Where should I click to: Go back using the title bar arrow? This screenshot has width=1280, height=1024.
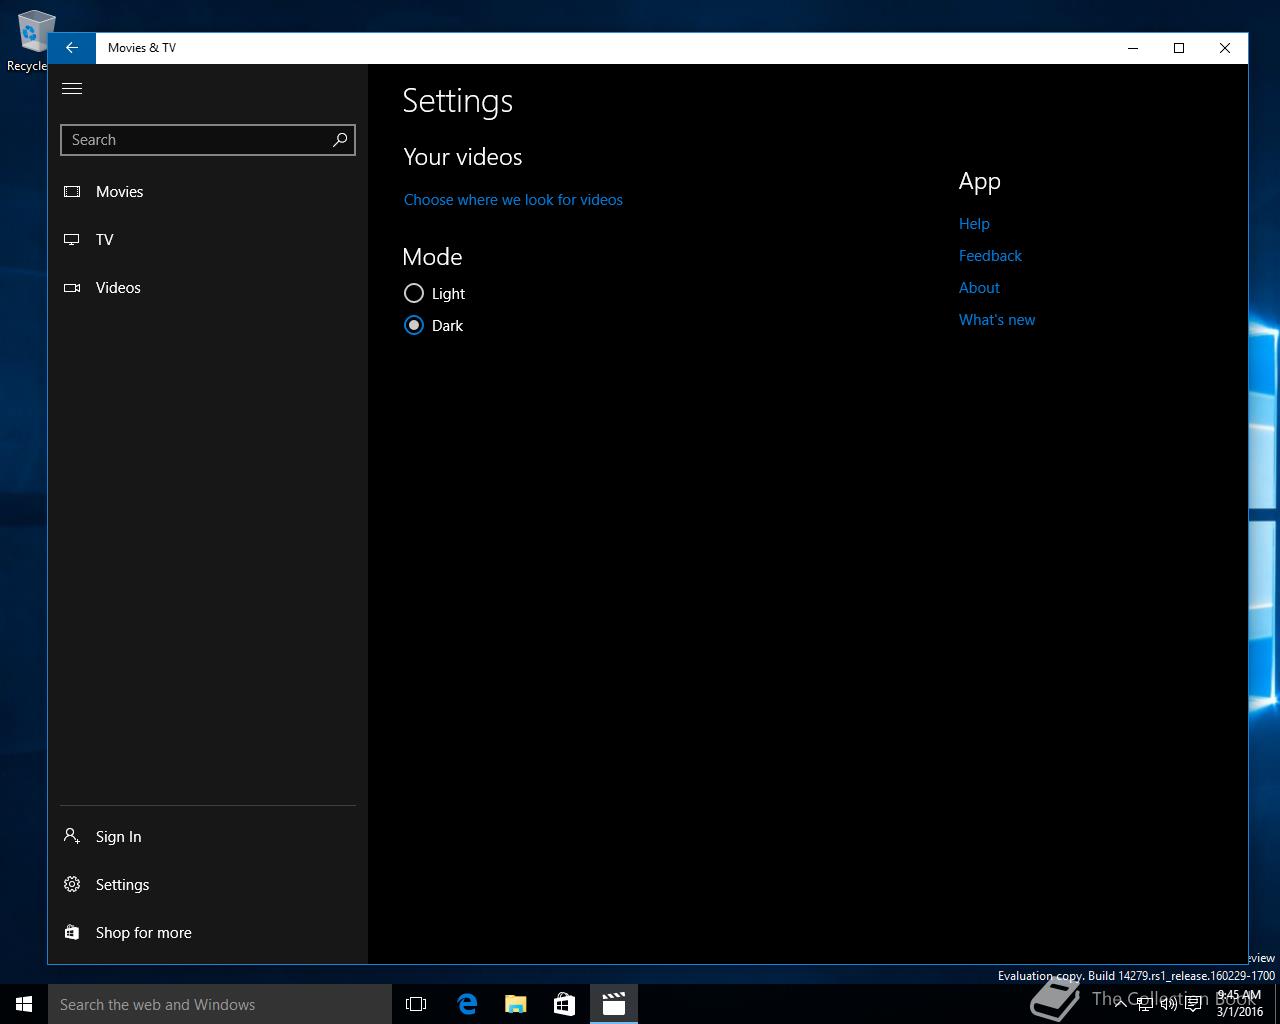pyautogui.click(x=72, y=48)
